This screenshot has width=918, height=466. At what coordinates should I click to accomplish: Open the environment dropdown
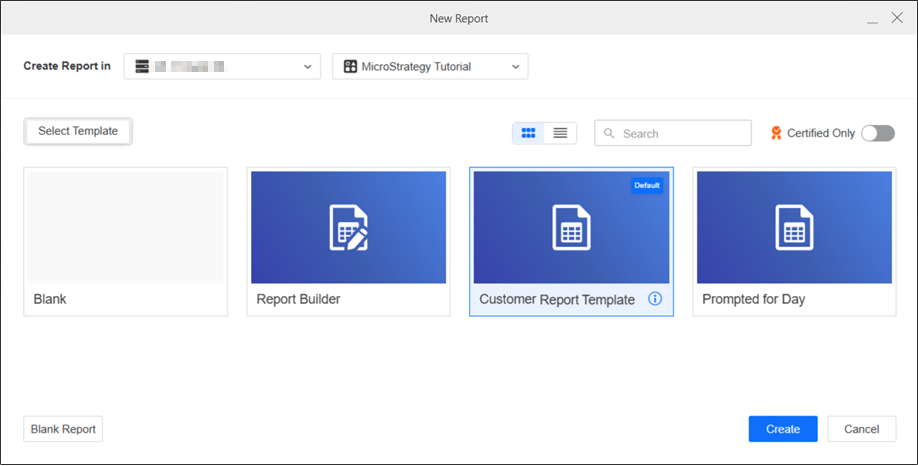[x=307, y=67]
